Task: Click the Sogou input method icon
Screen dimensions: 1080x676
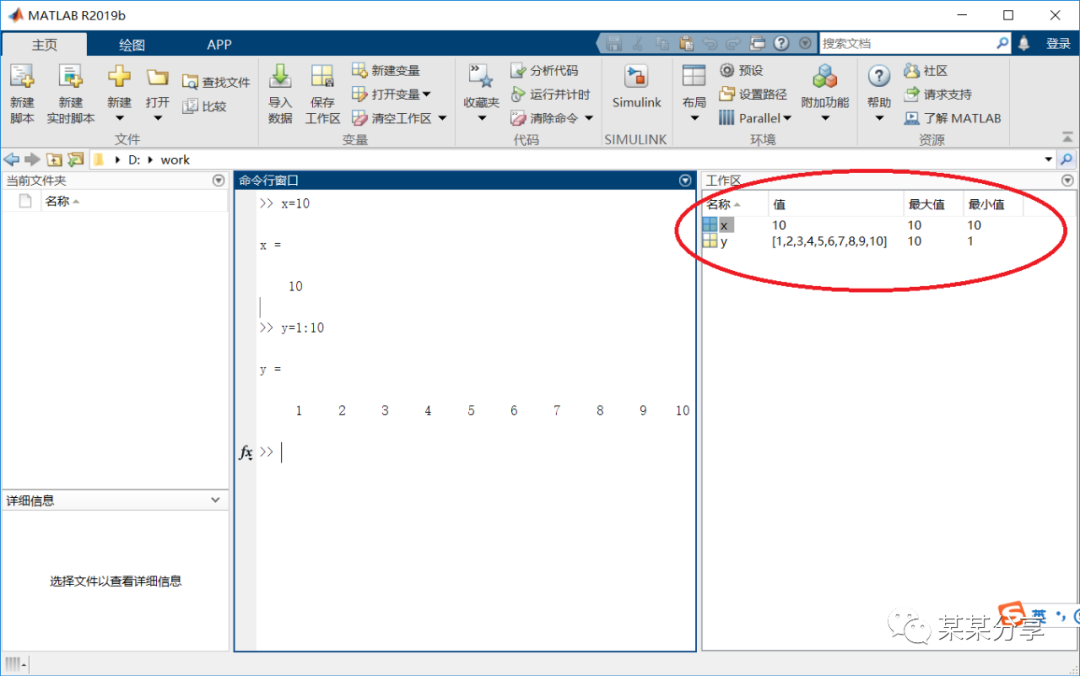Action: [1012, 614]
